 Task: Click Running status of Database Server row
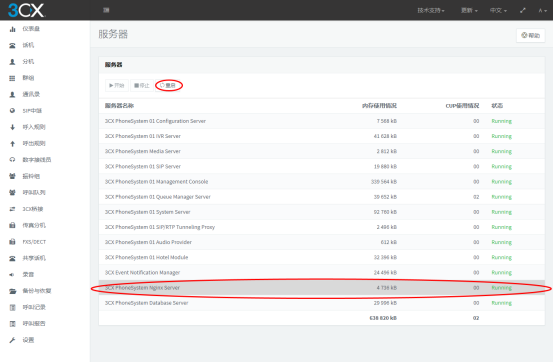502,303
